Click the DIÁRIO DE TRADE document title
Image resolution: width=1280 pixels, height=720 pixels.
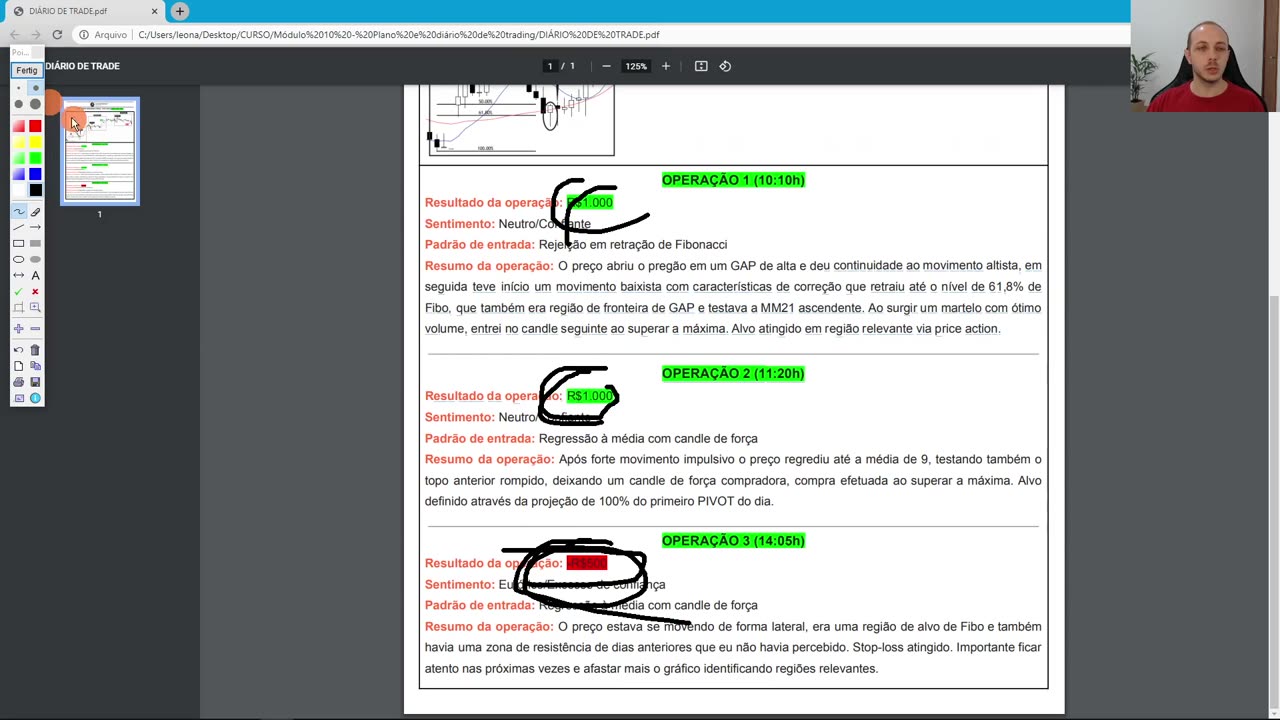click(x=82, y=66)
